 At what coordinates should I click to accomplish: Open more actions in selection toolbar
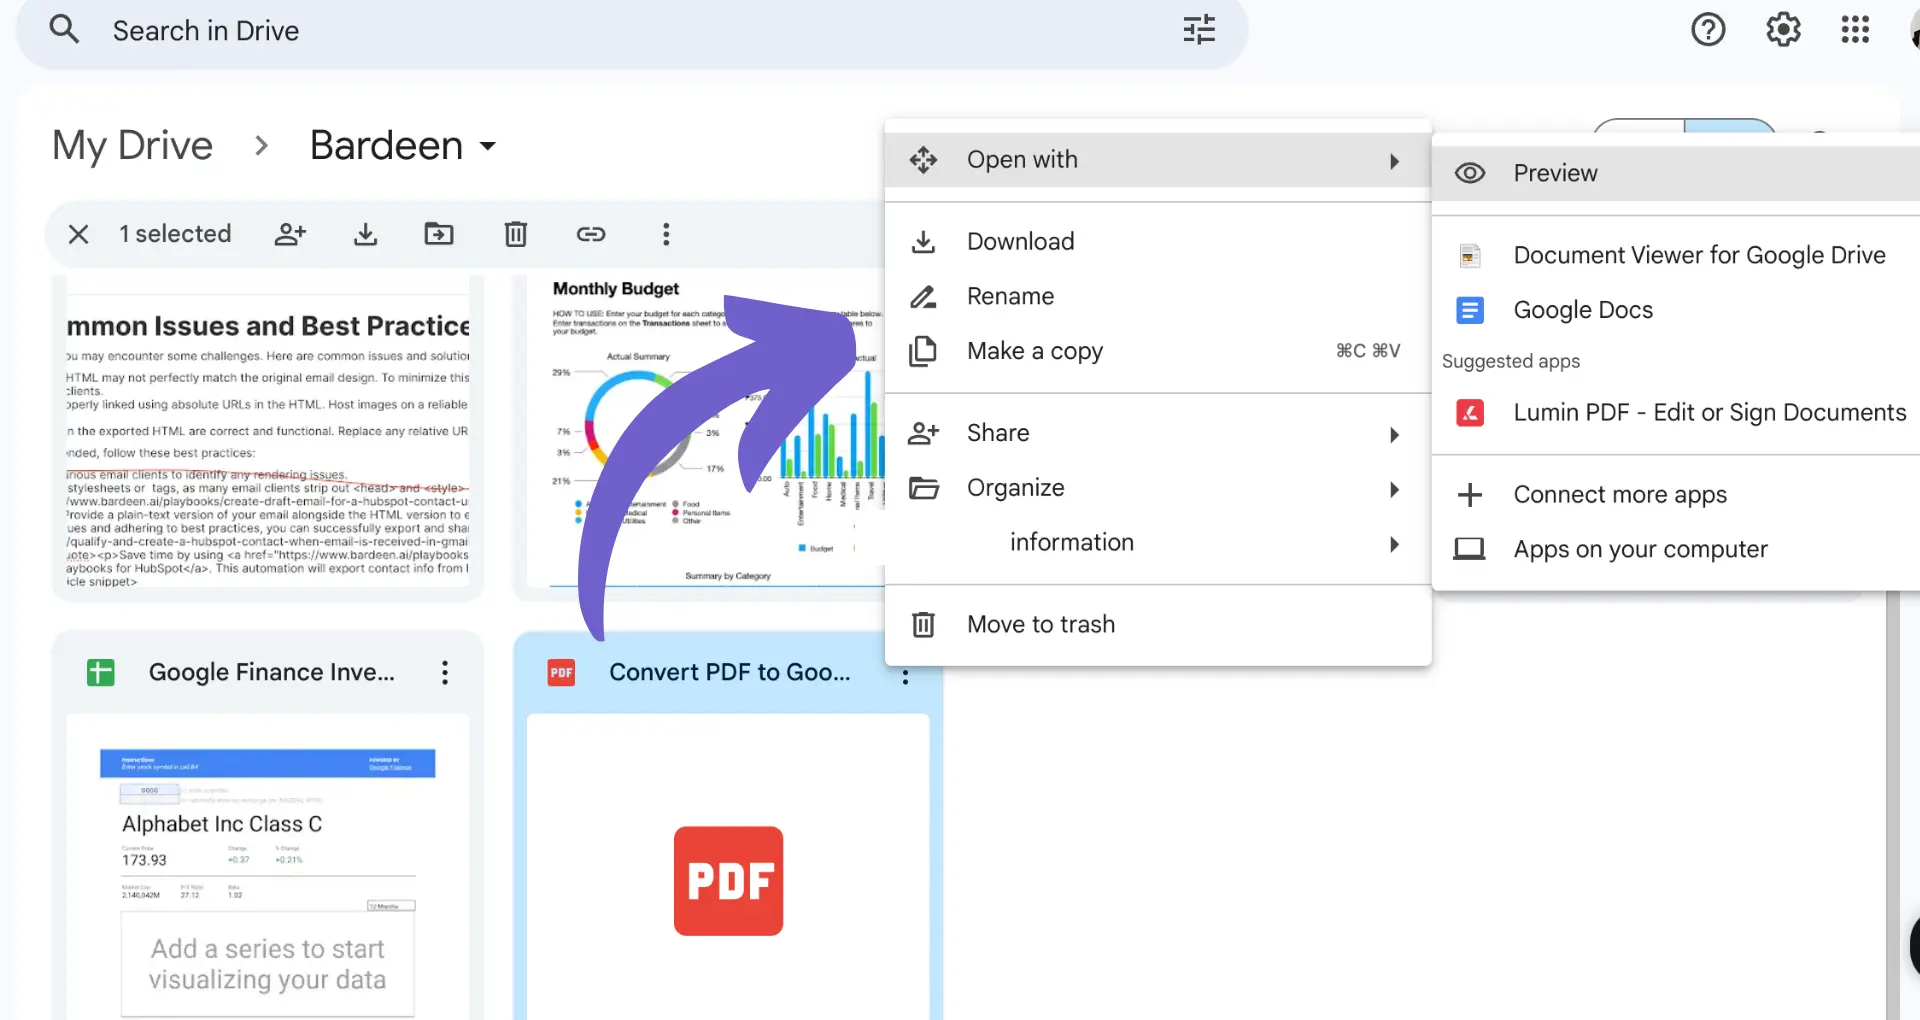666,234
